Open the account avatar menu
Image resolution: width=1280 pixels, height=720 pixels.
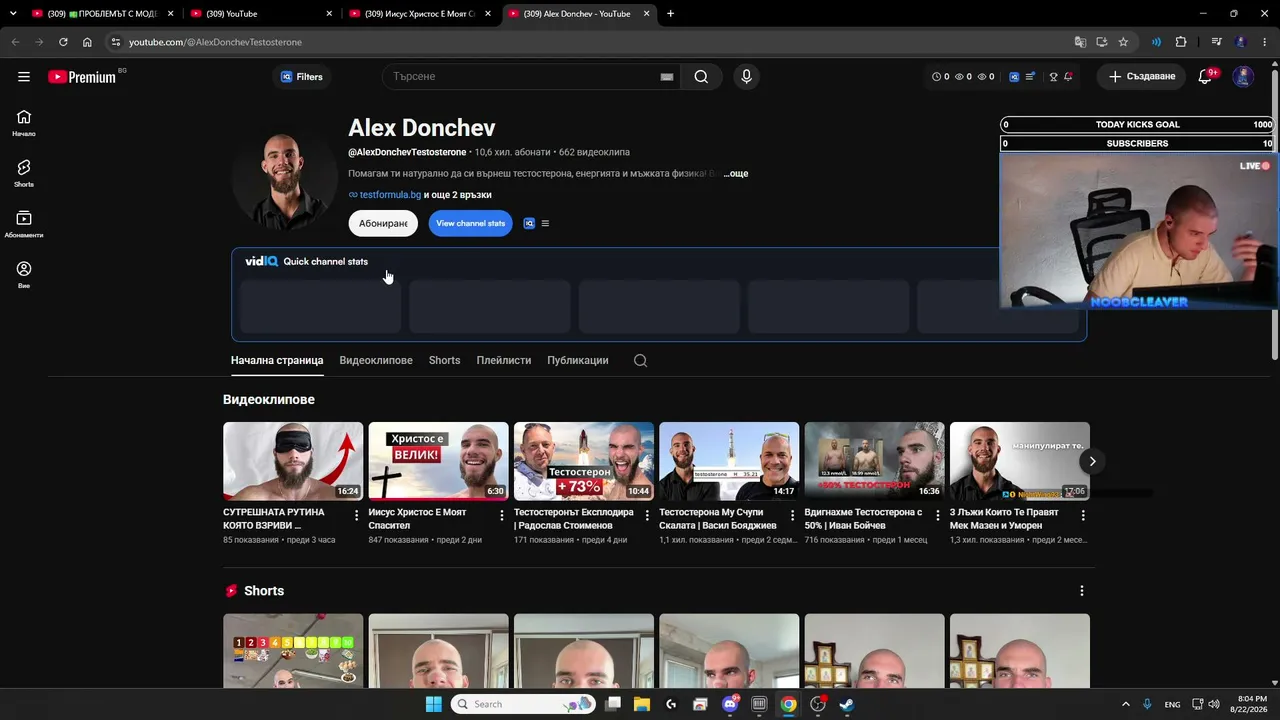(1243, 77)
